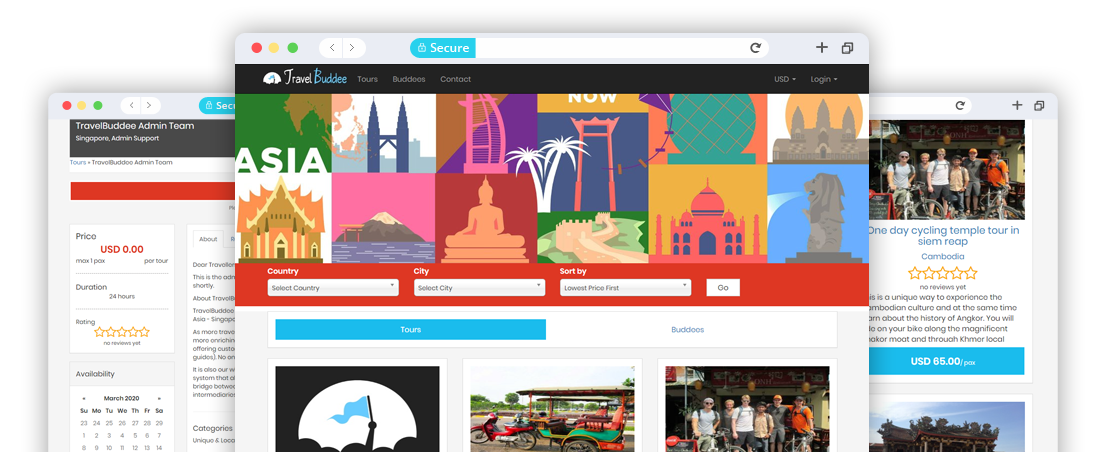Open Buddees in the top navigation bar
Viewport: 1104px width, 452px height.
pos(409,80)
